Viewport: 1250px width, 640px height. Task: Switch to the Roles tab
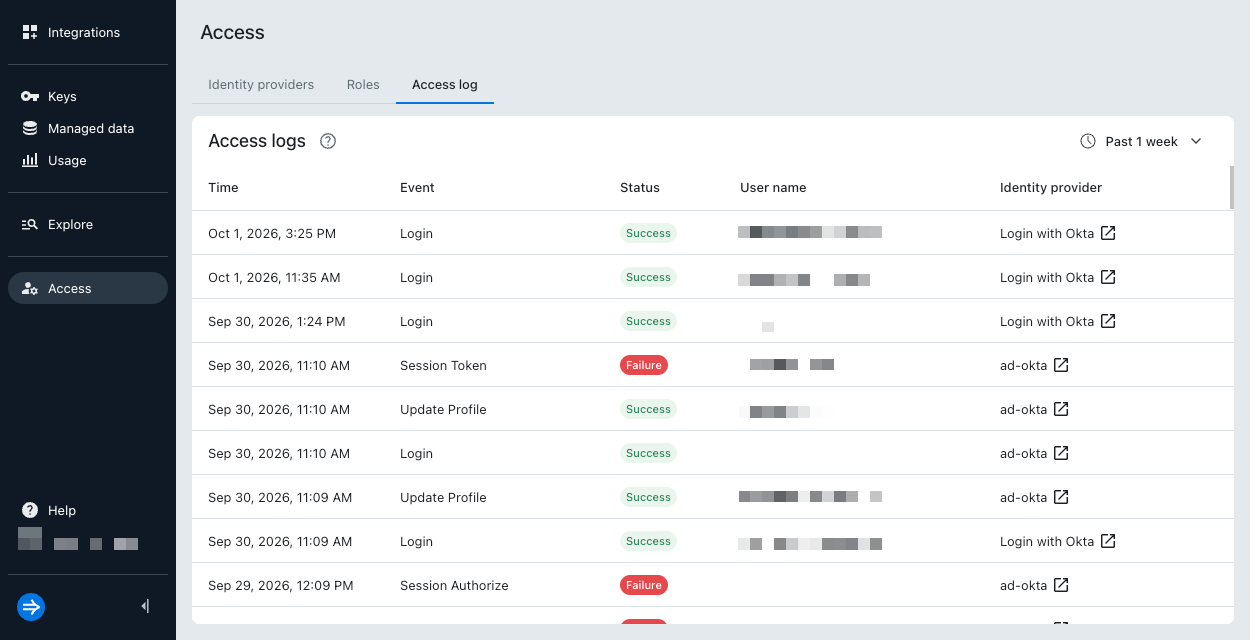pos(363,85)
